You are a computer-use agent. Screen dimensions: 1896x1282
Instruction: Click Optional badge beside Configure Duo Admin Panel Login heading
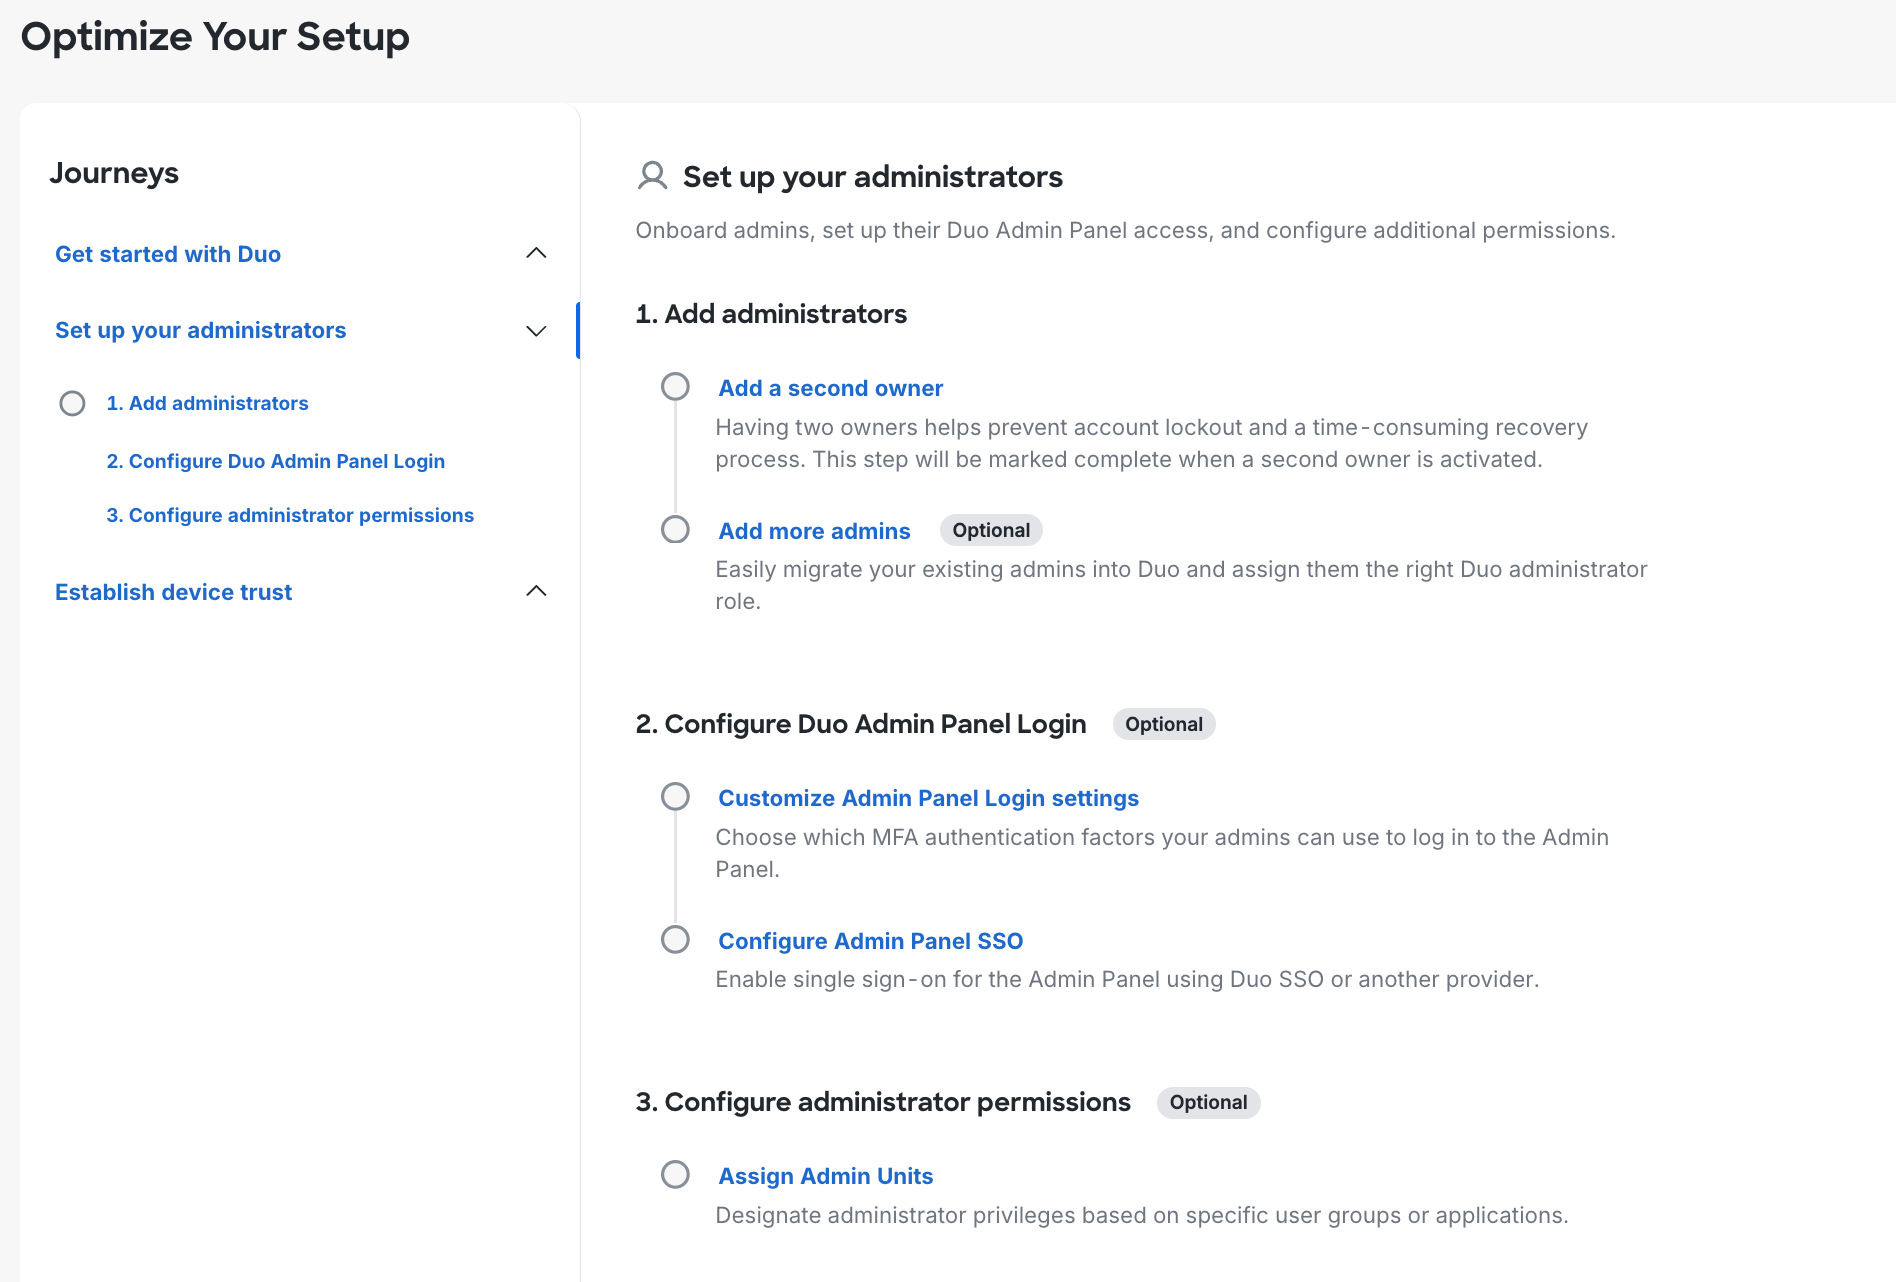[x=1164, y=724]
